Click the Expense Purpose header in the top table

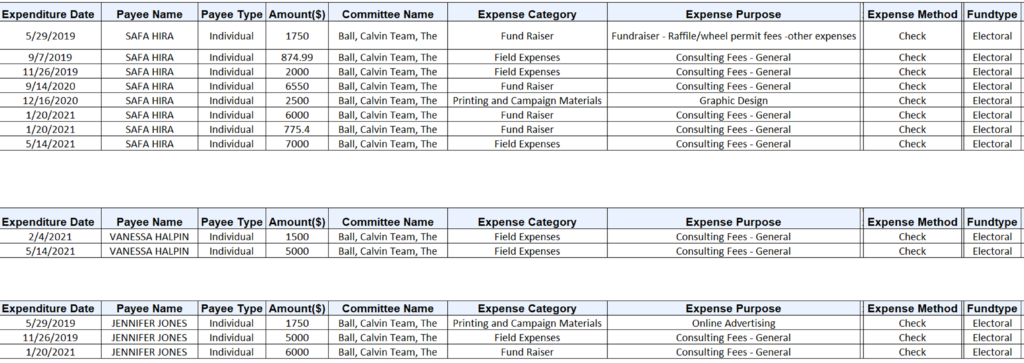(x=733, y=14)
